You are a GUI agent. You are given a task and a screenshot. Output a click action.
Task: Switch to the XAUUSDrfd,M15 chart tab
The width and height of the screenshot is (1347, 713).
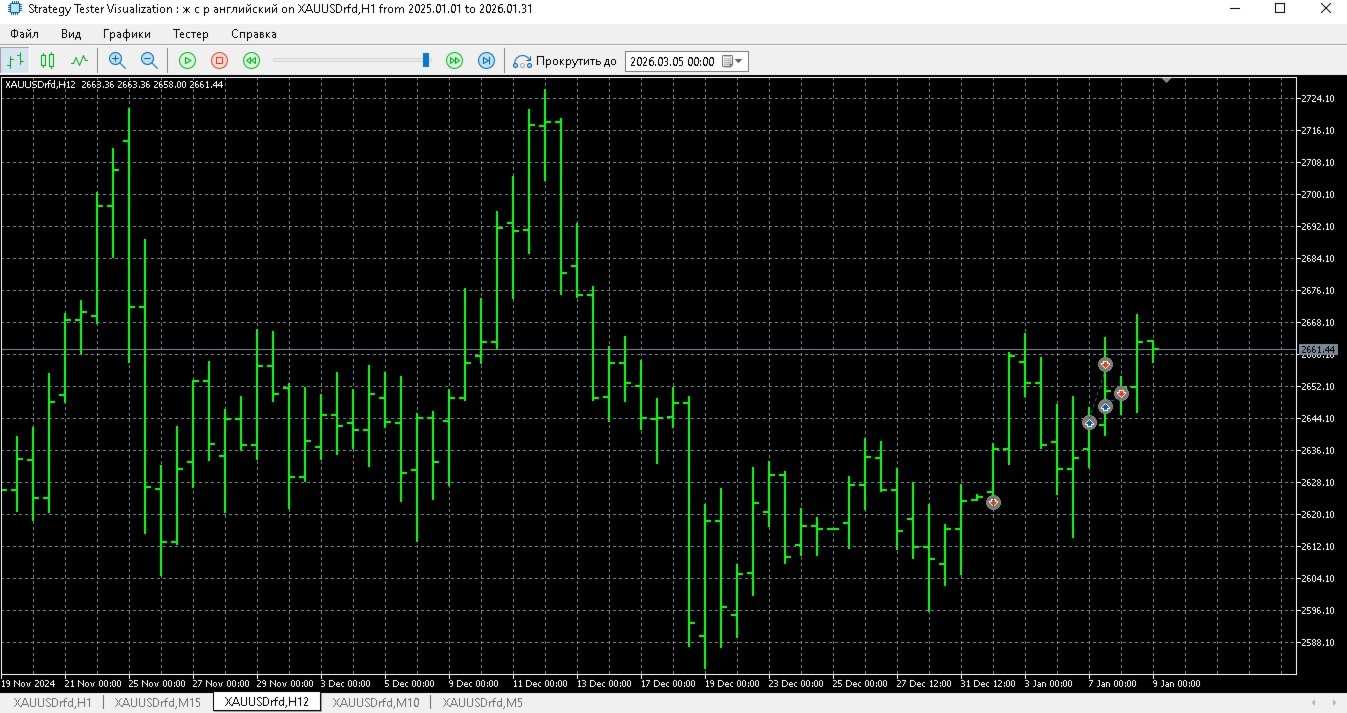(158, 703)
